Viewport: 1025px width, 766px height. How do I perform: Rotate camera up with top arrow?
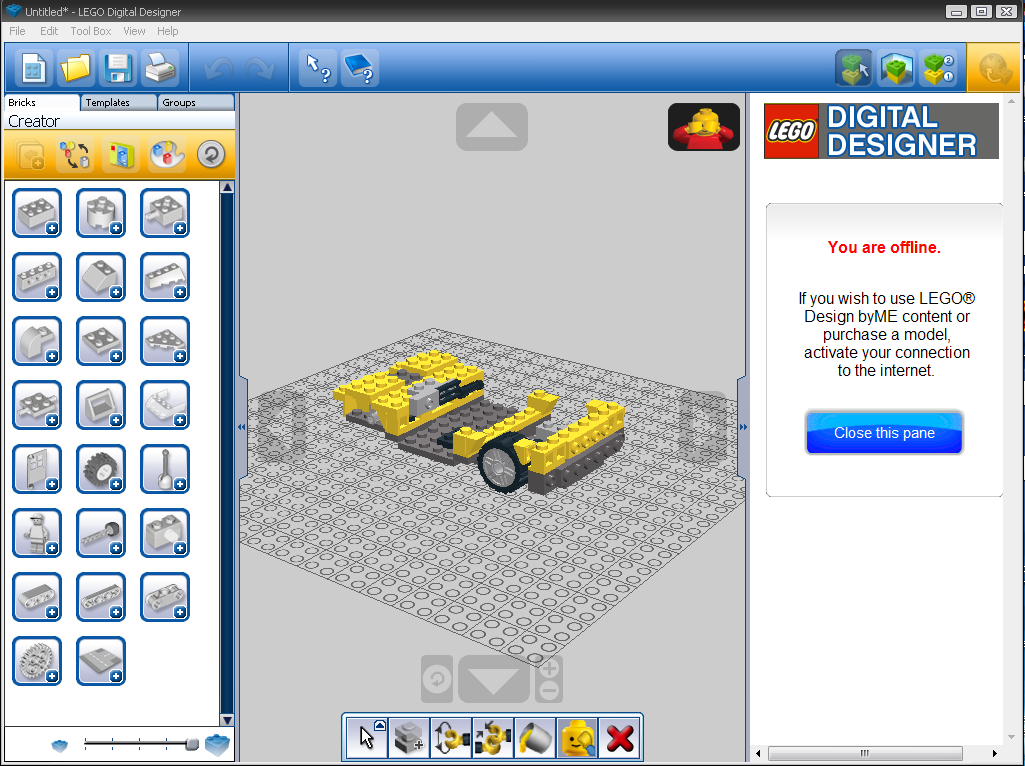pyautogui.click(x=492, y=127)
